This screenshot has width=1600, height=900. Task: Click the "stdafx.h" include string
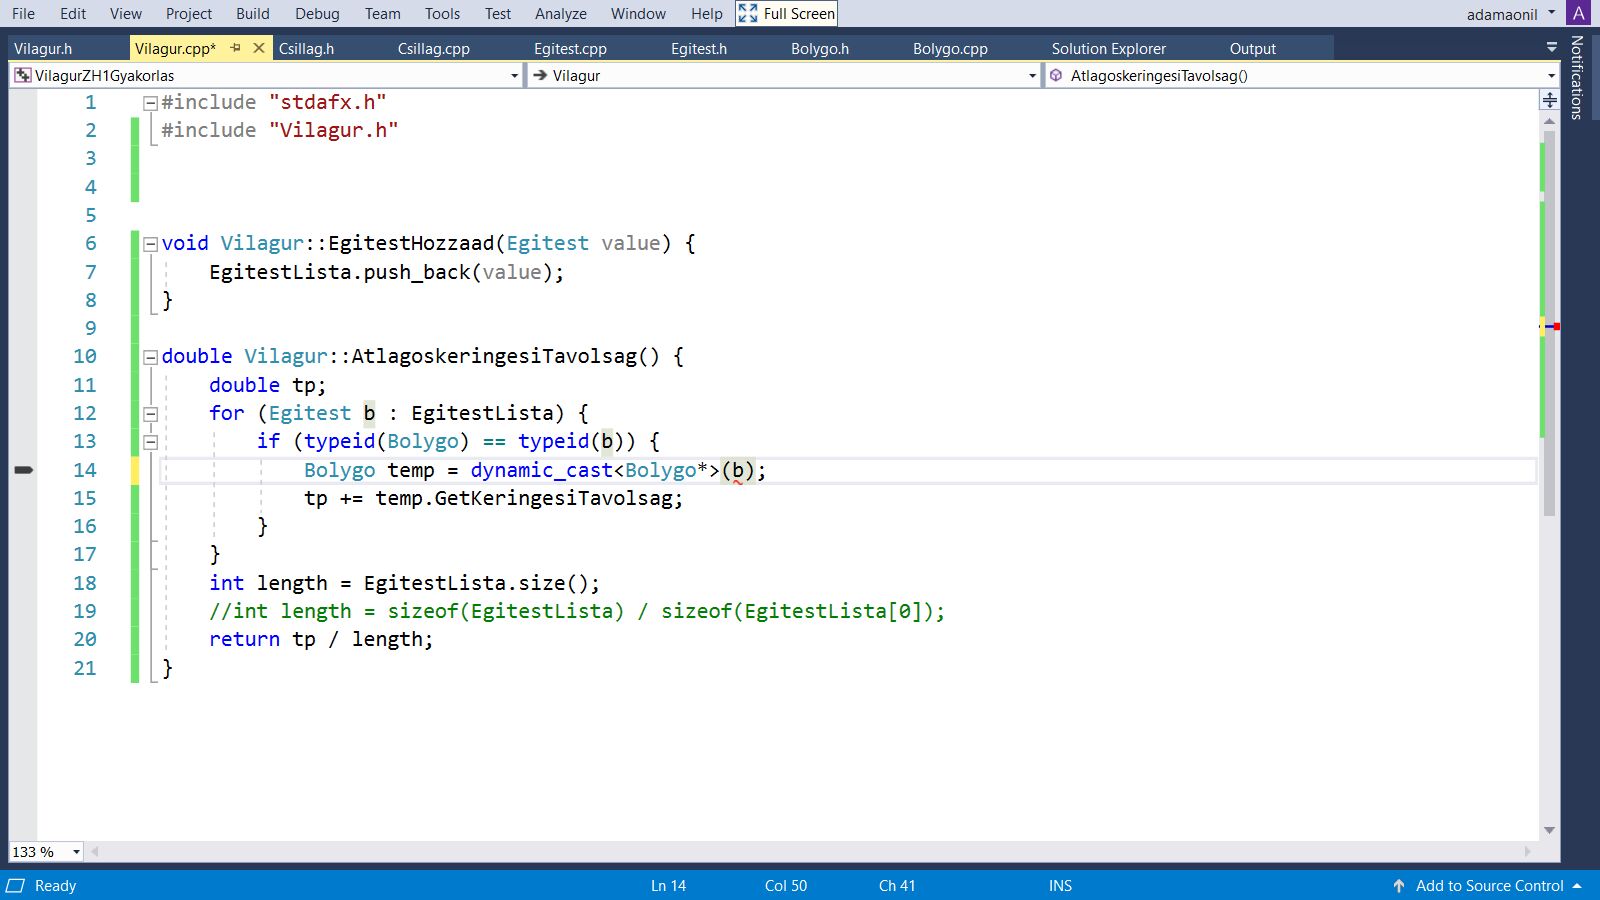(327, 102)
